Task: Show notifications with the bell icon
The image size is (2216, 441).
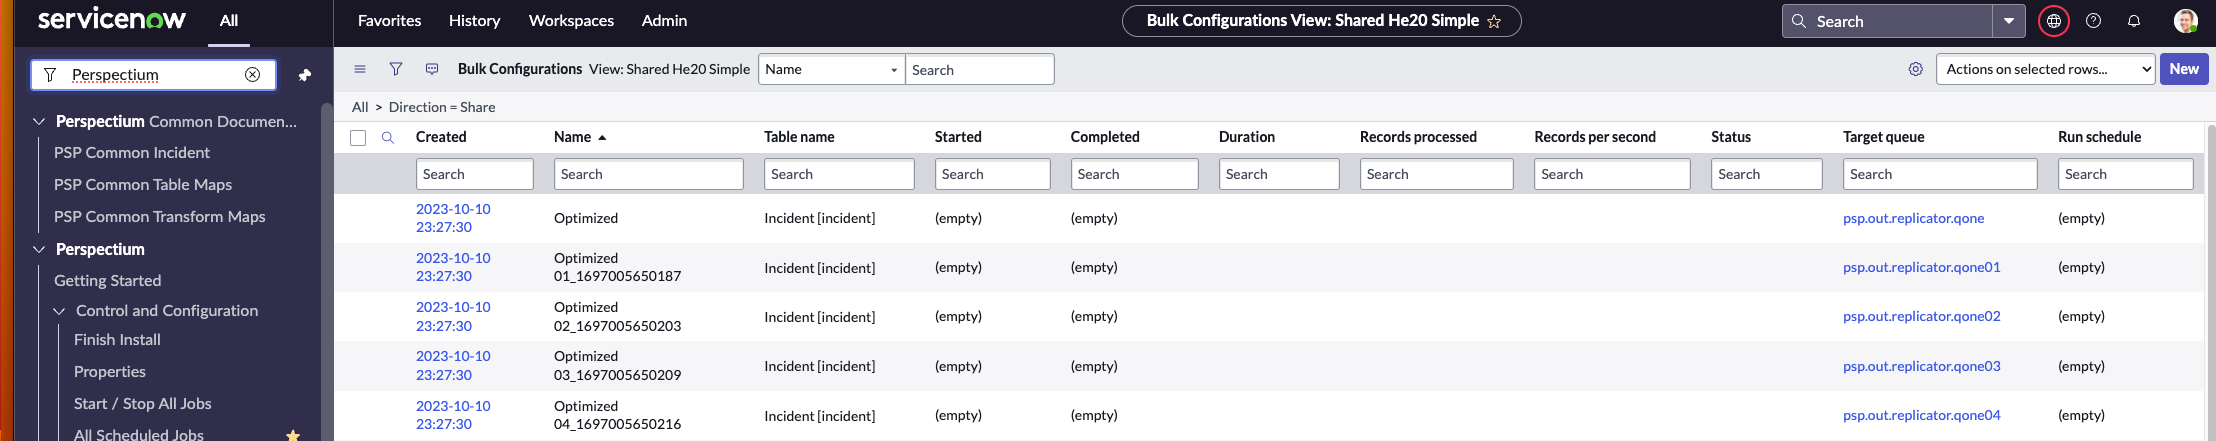Action: click(x=2134, y=21)
